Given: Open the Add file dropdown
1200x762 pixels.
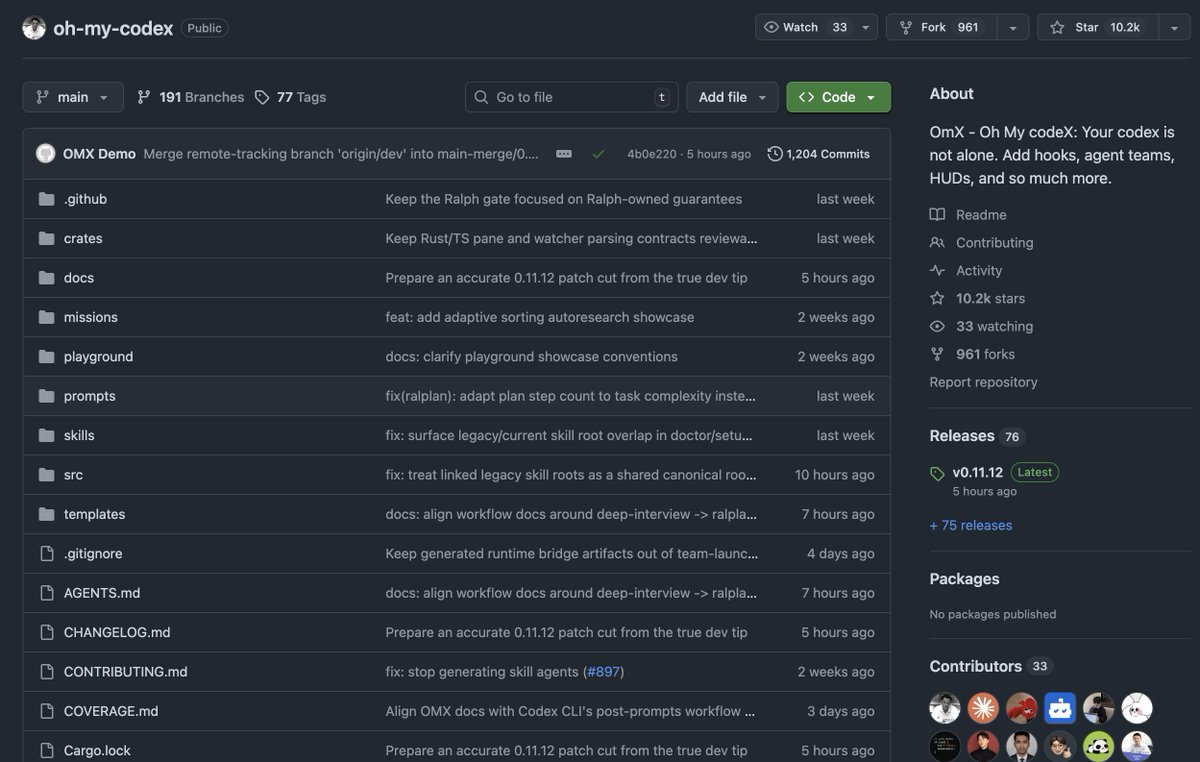Looking at the screenshot, I should [x=733, y=97].
